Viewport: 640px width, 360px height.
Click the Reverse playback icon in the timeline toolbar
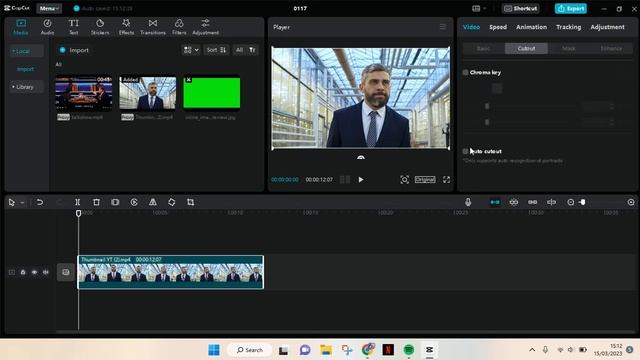(x=134, y=202)
